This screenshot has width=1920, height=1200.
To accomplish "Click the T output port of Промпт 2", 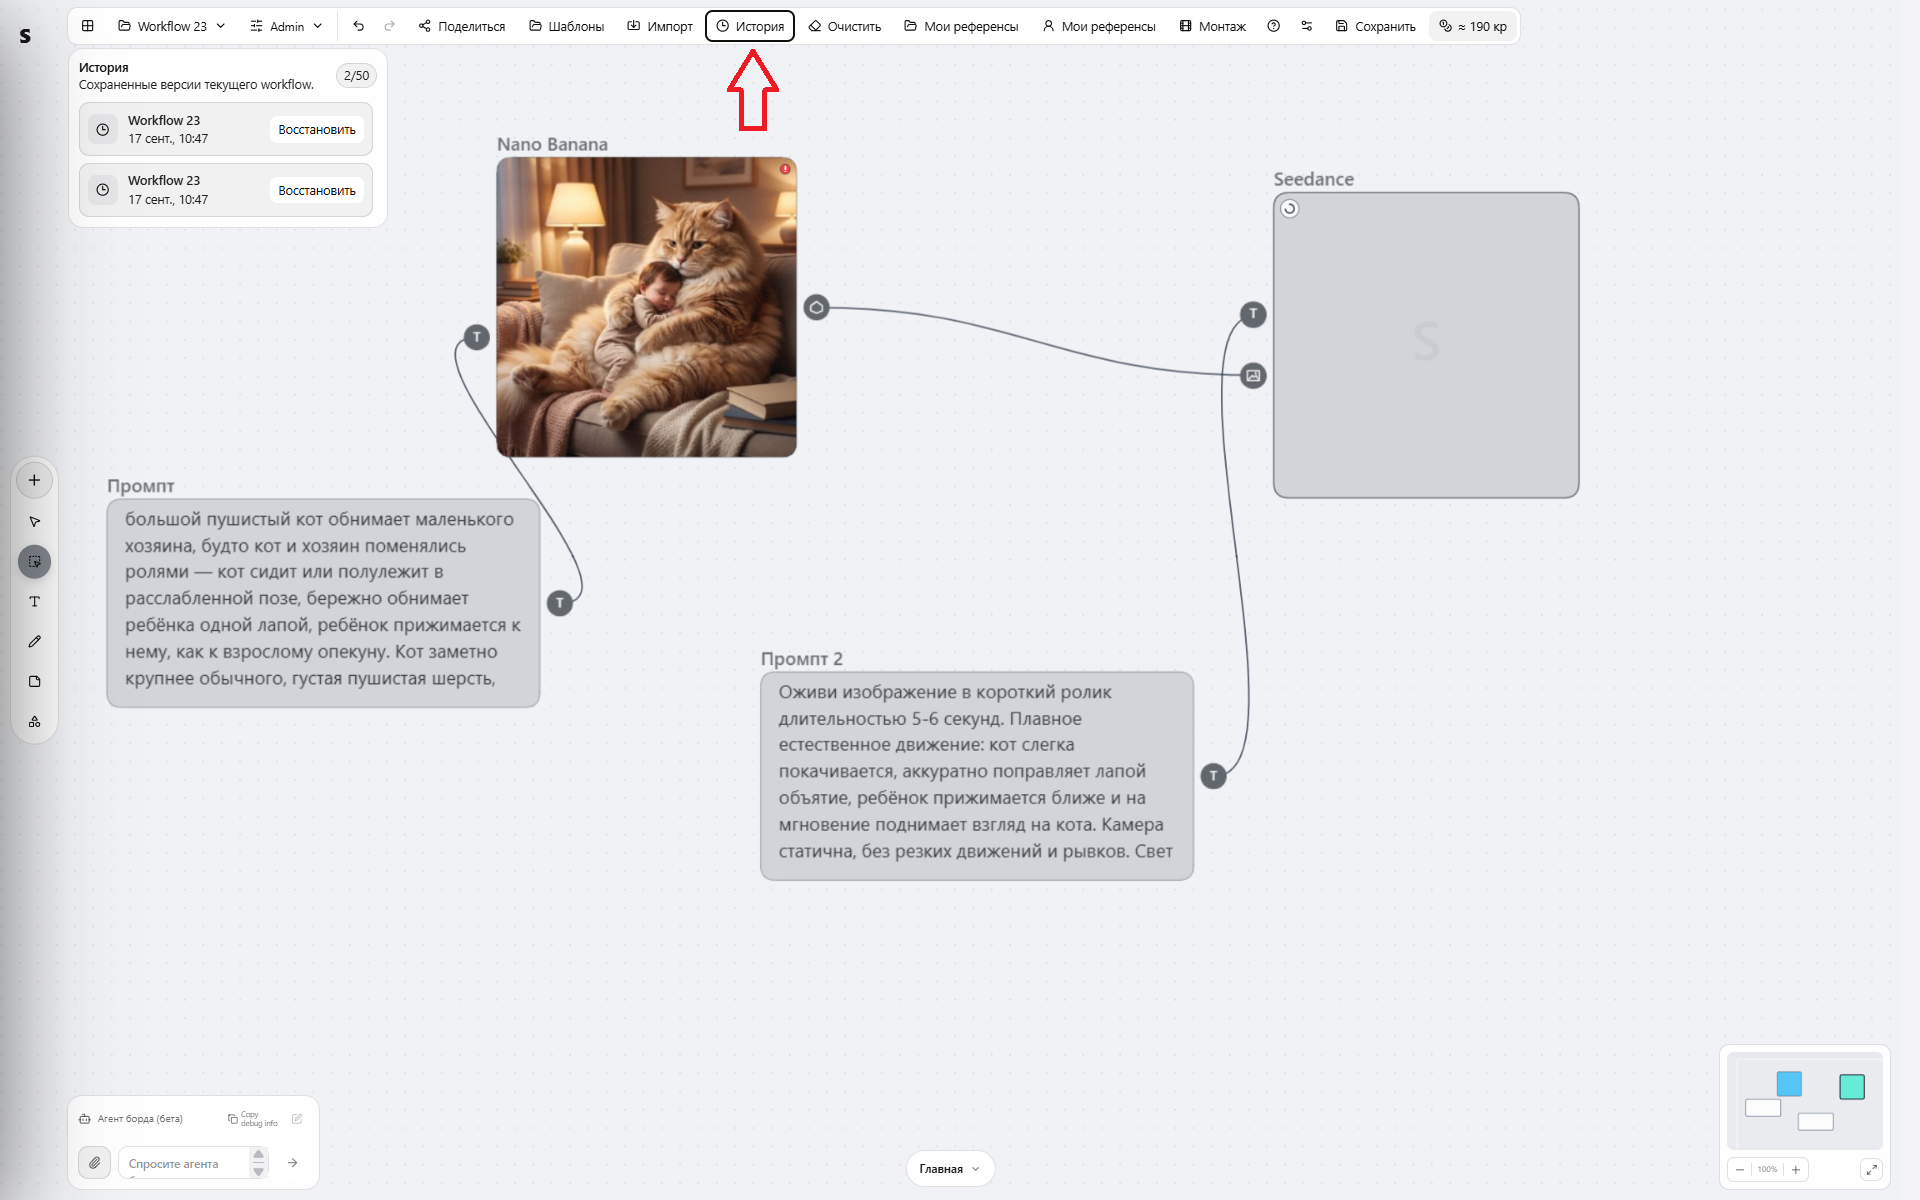I will tap(1213, 776).
